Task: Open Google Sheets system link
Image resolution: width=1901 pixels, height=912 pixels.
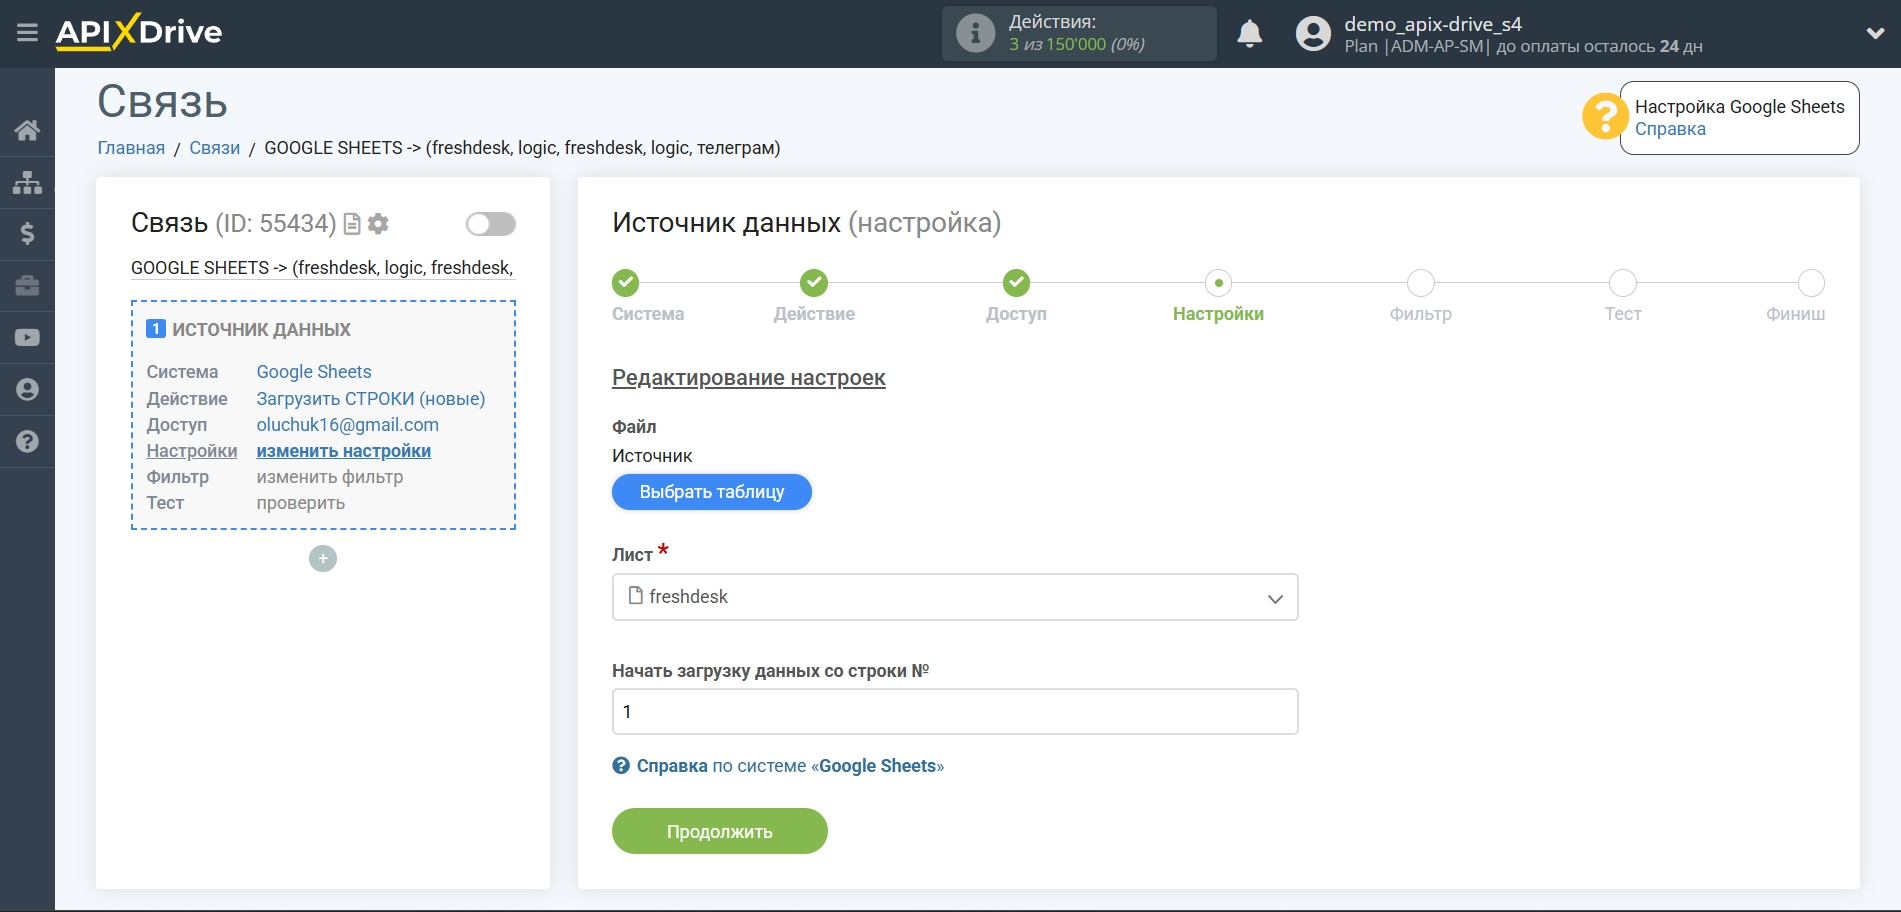Action: tap(314, 372)
